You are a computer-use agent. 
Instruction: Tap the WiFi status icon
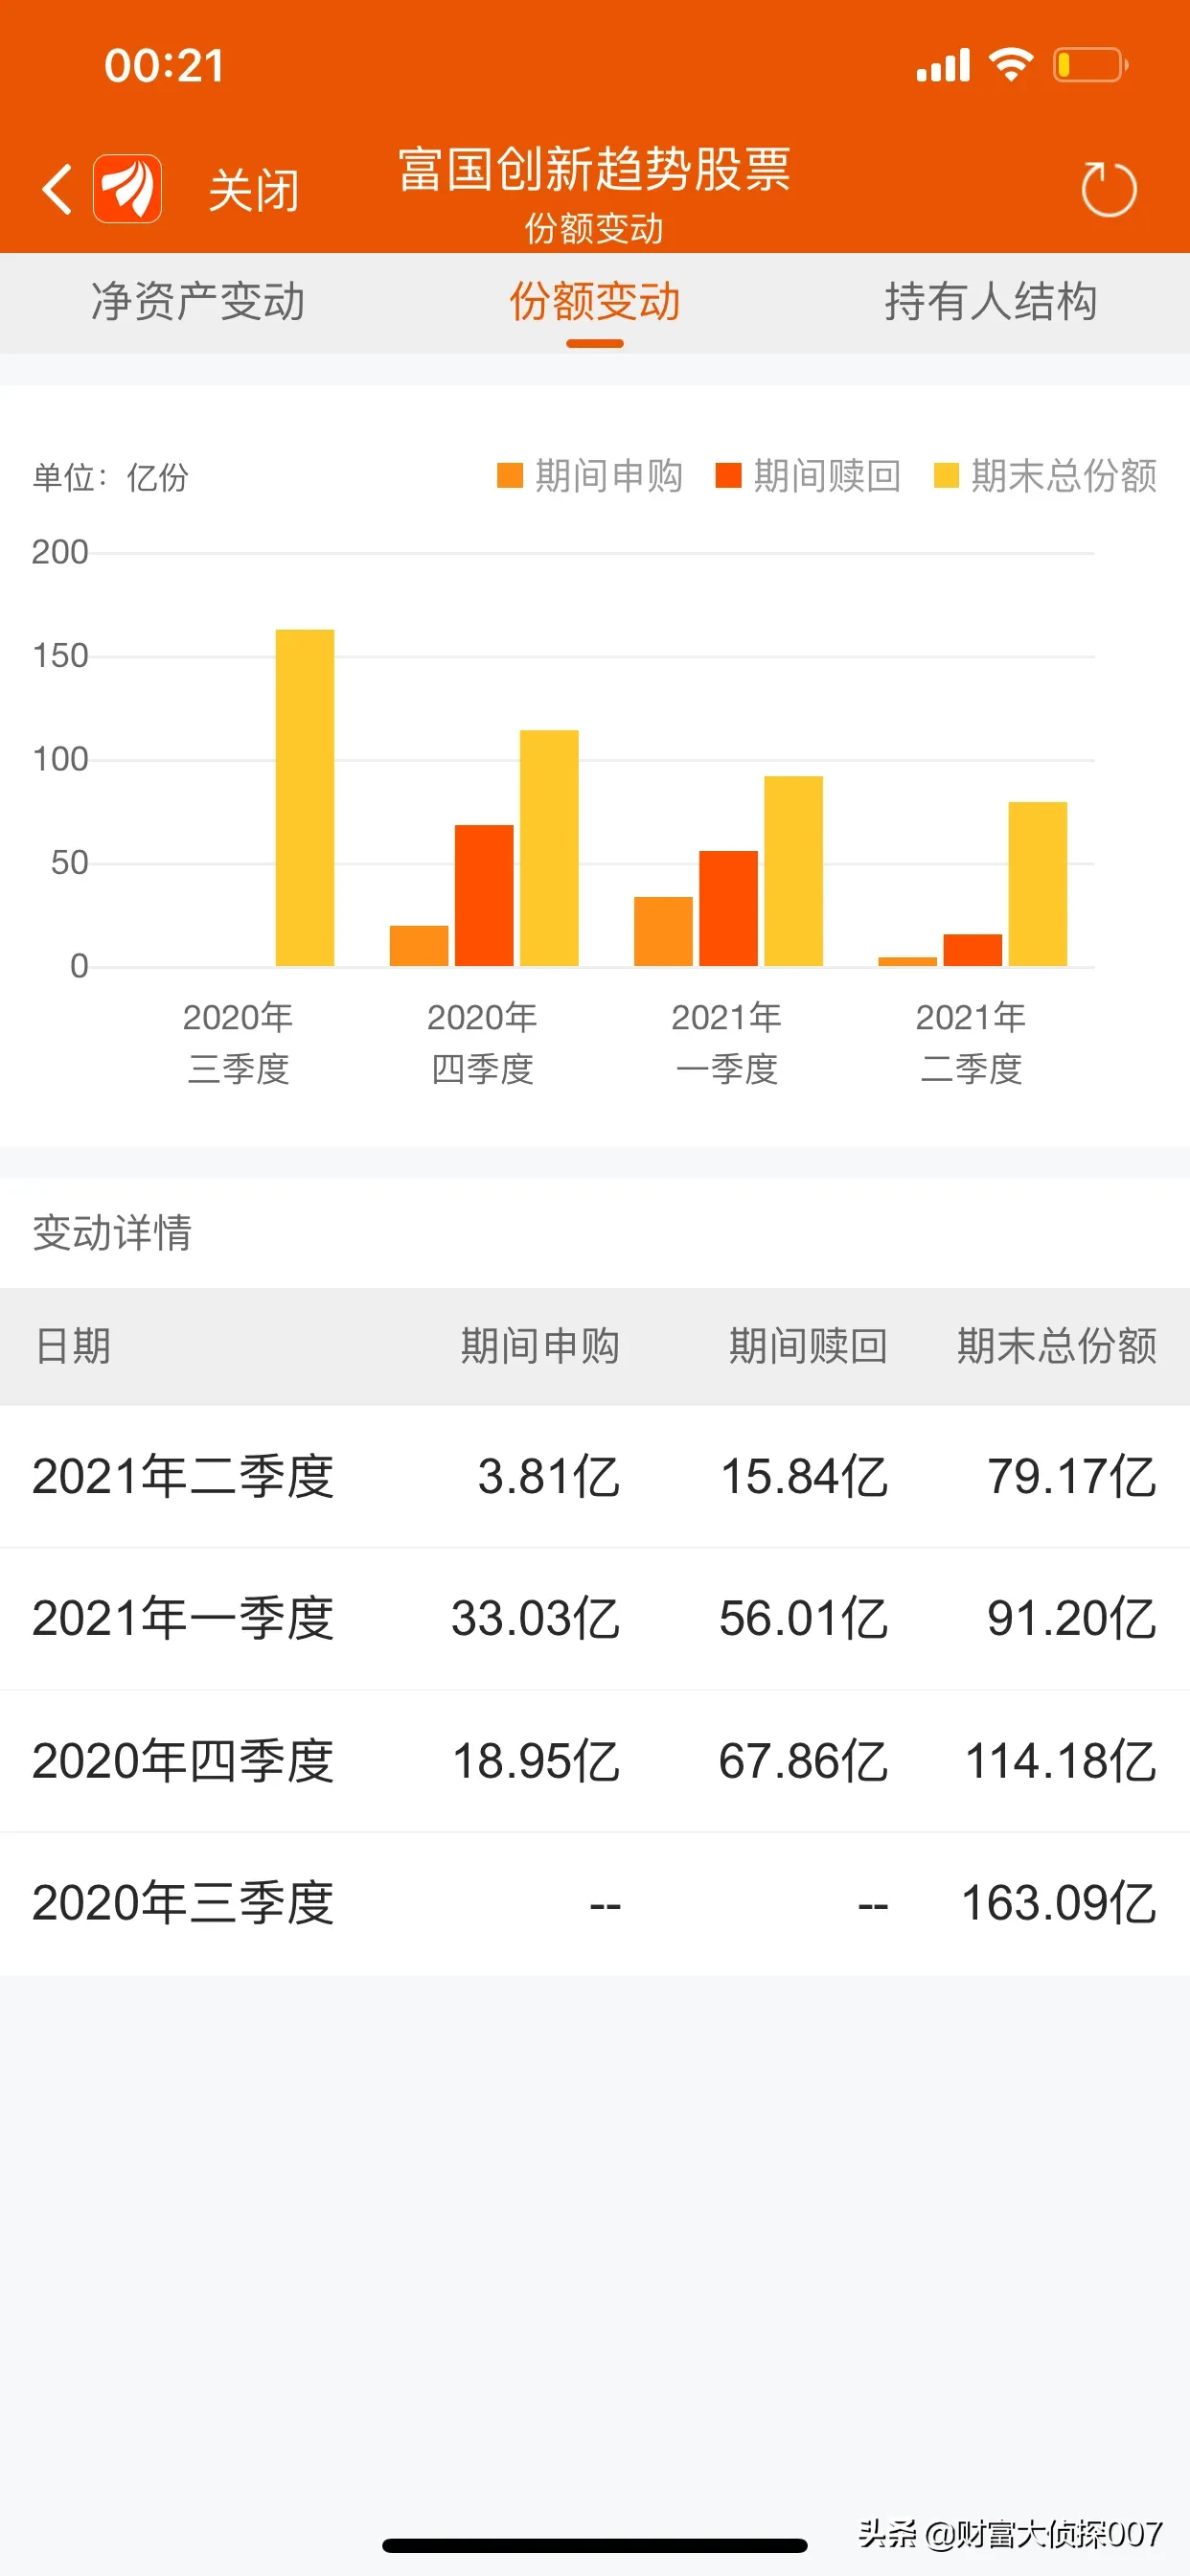1011,65
